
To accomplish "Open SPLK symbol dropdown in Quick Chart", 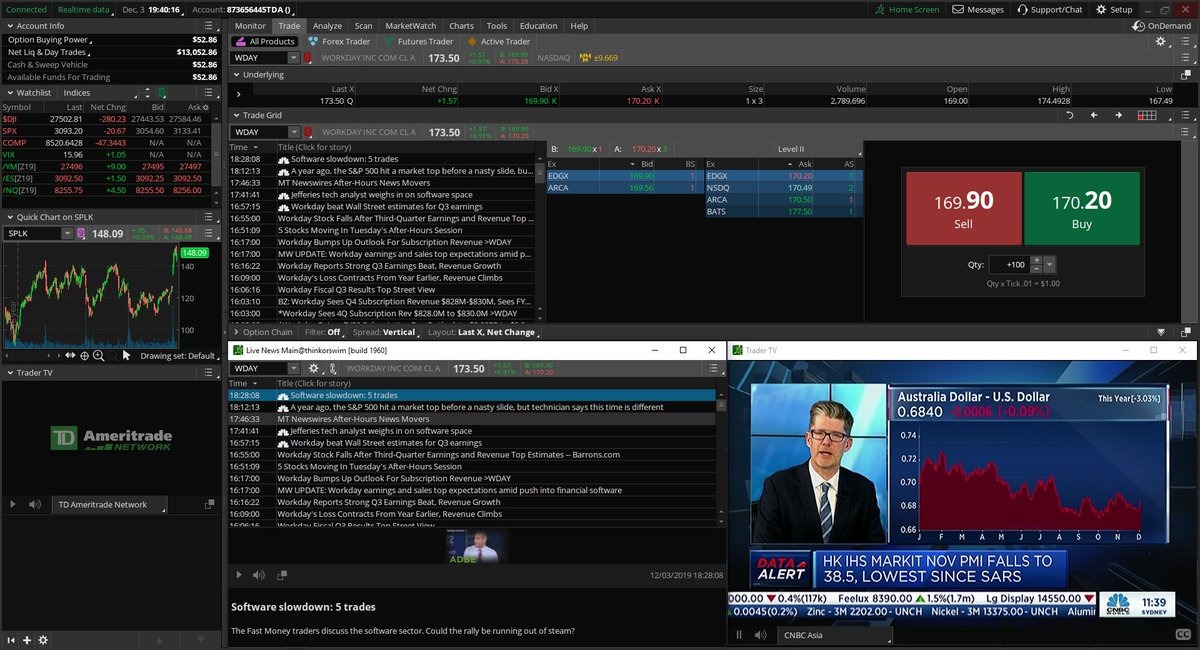I will (67, 234).
